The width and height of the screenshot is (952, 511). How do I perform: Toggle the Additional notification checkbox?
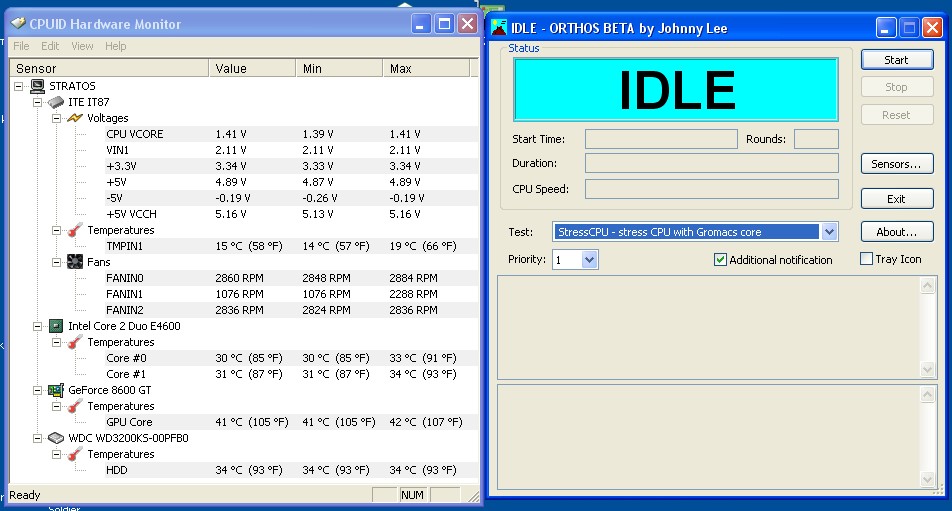(x=720, y=260)
